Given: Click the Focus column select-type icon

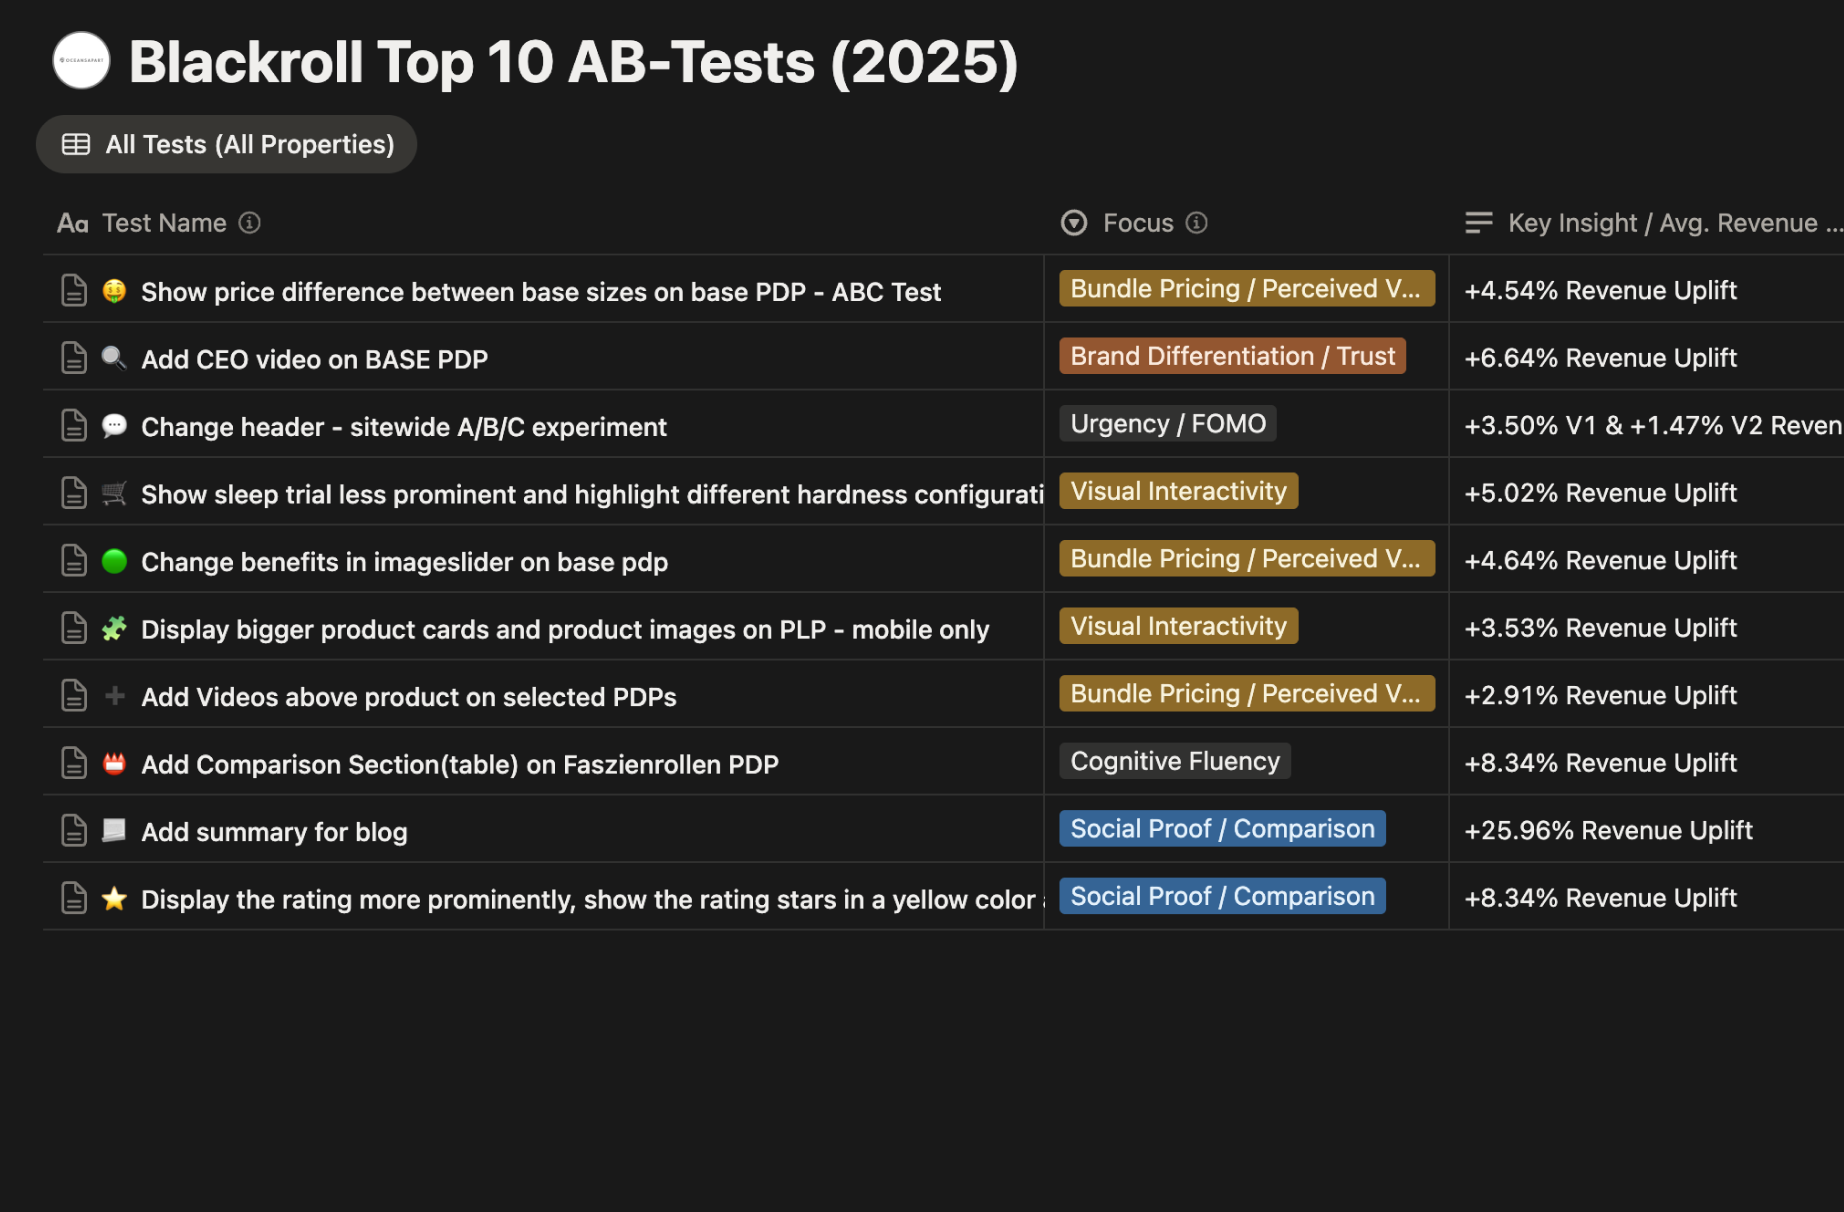Looking at the screenshot, I should (x=1074, y=223).
